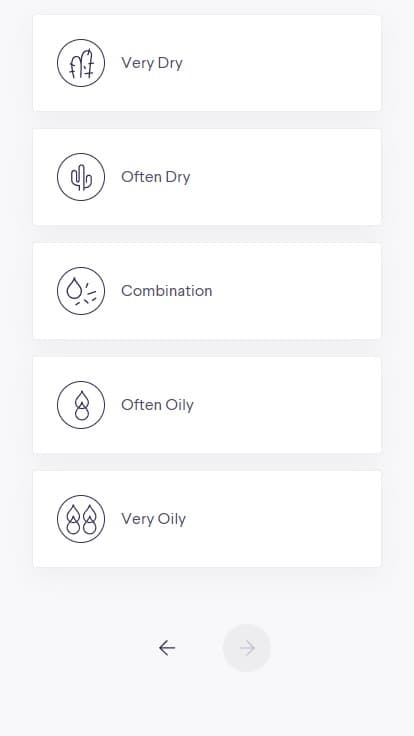Click the stacked droplets Often Oily icon

pos(81,405)
